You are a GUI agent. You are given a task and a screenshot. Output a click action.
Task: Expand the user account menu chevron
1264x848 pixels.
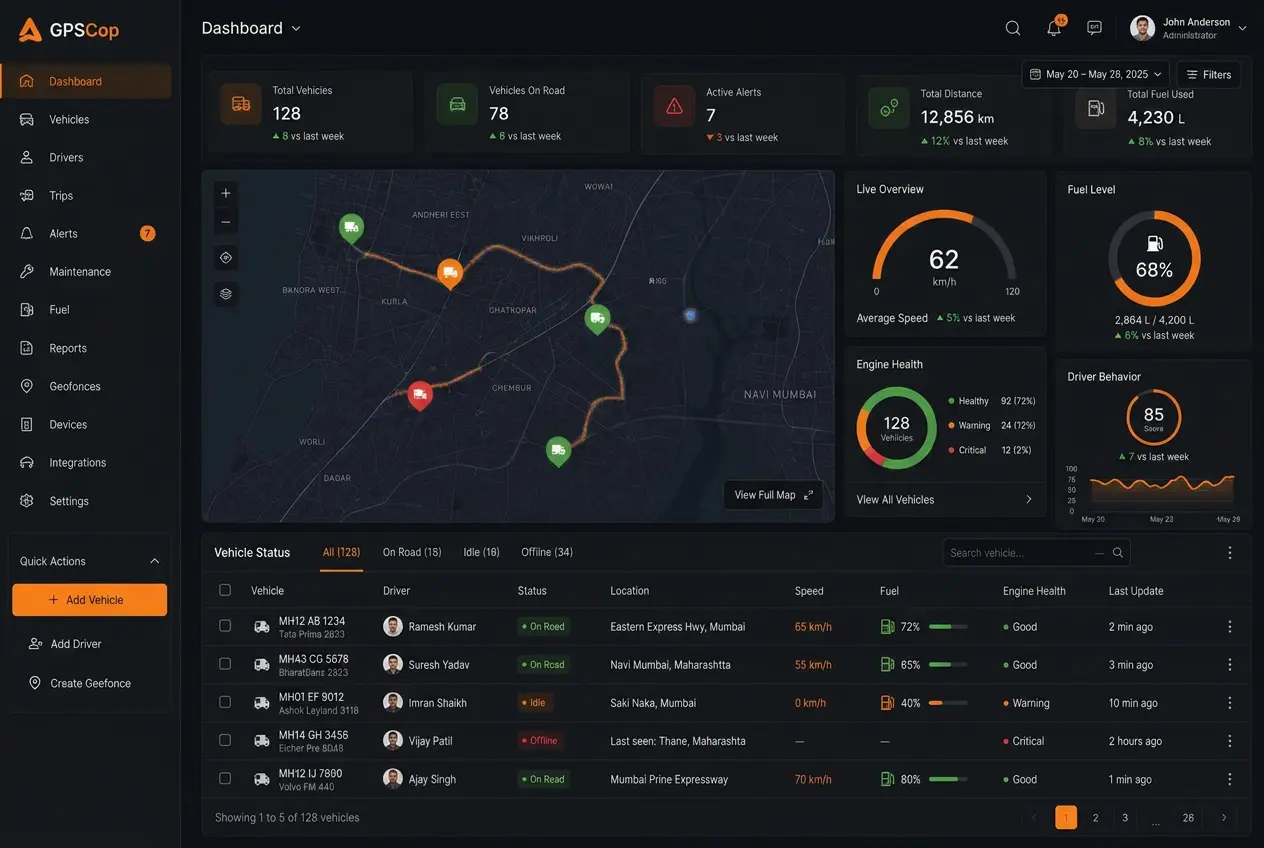coord(1243,29)
